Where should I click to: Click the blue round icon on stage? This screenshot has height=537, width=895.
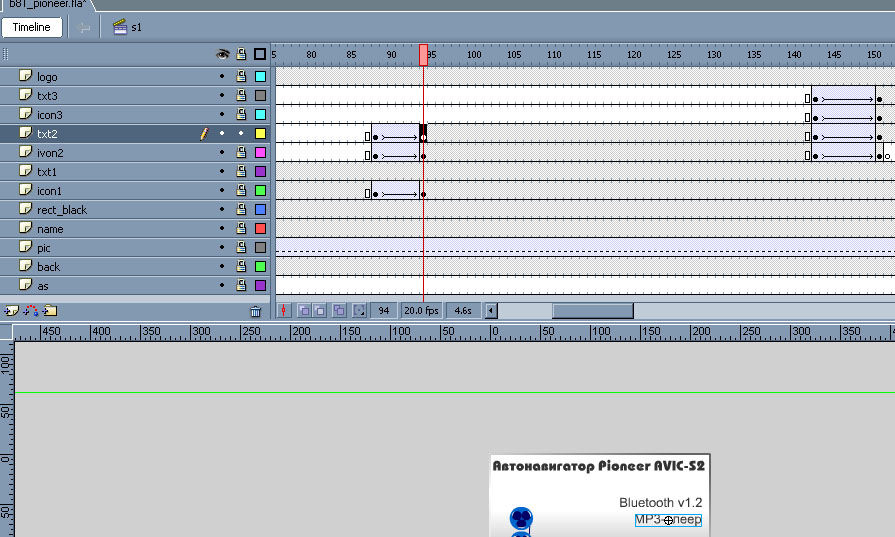[x=521, y=518]
